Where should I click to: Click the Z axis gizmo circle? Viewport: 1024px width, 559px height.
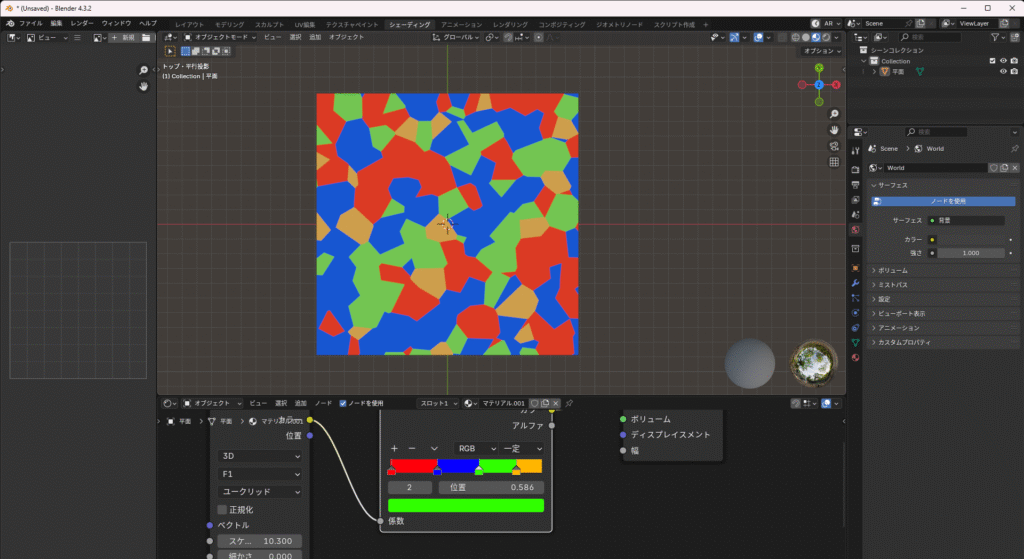[x=818, y=85]
